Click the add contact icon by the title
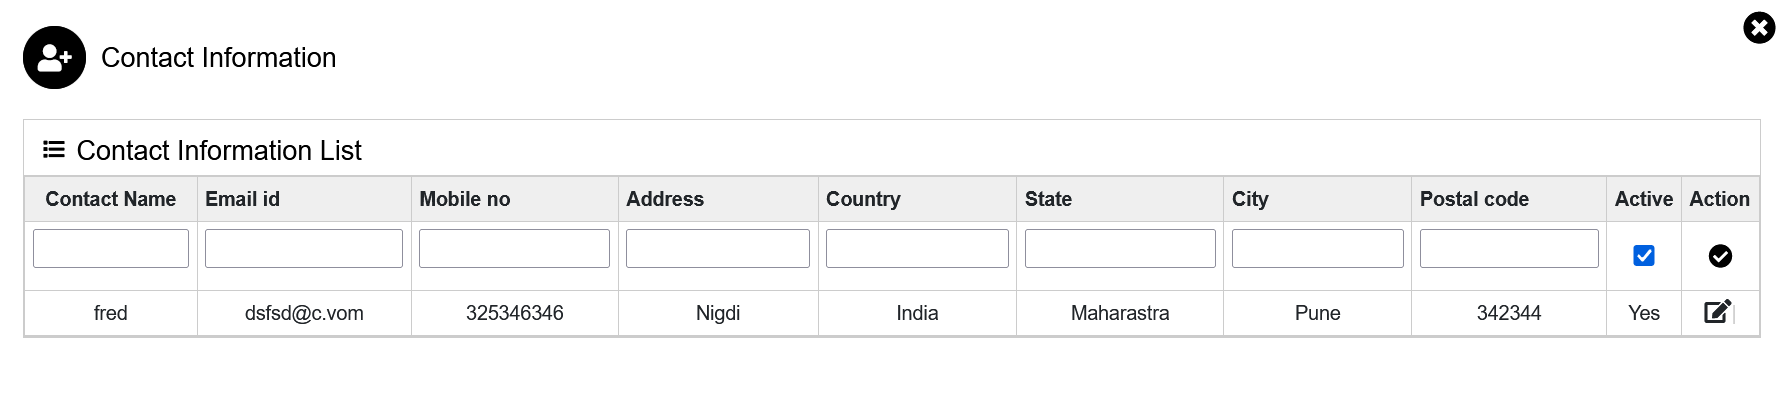This screenshot has height=413, width=1780. click(54, 58)
